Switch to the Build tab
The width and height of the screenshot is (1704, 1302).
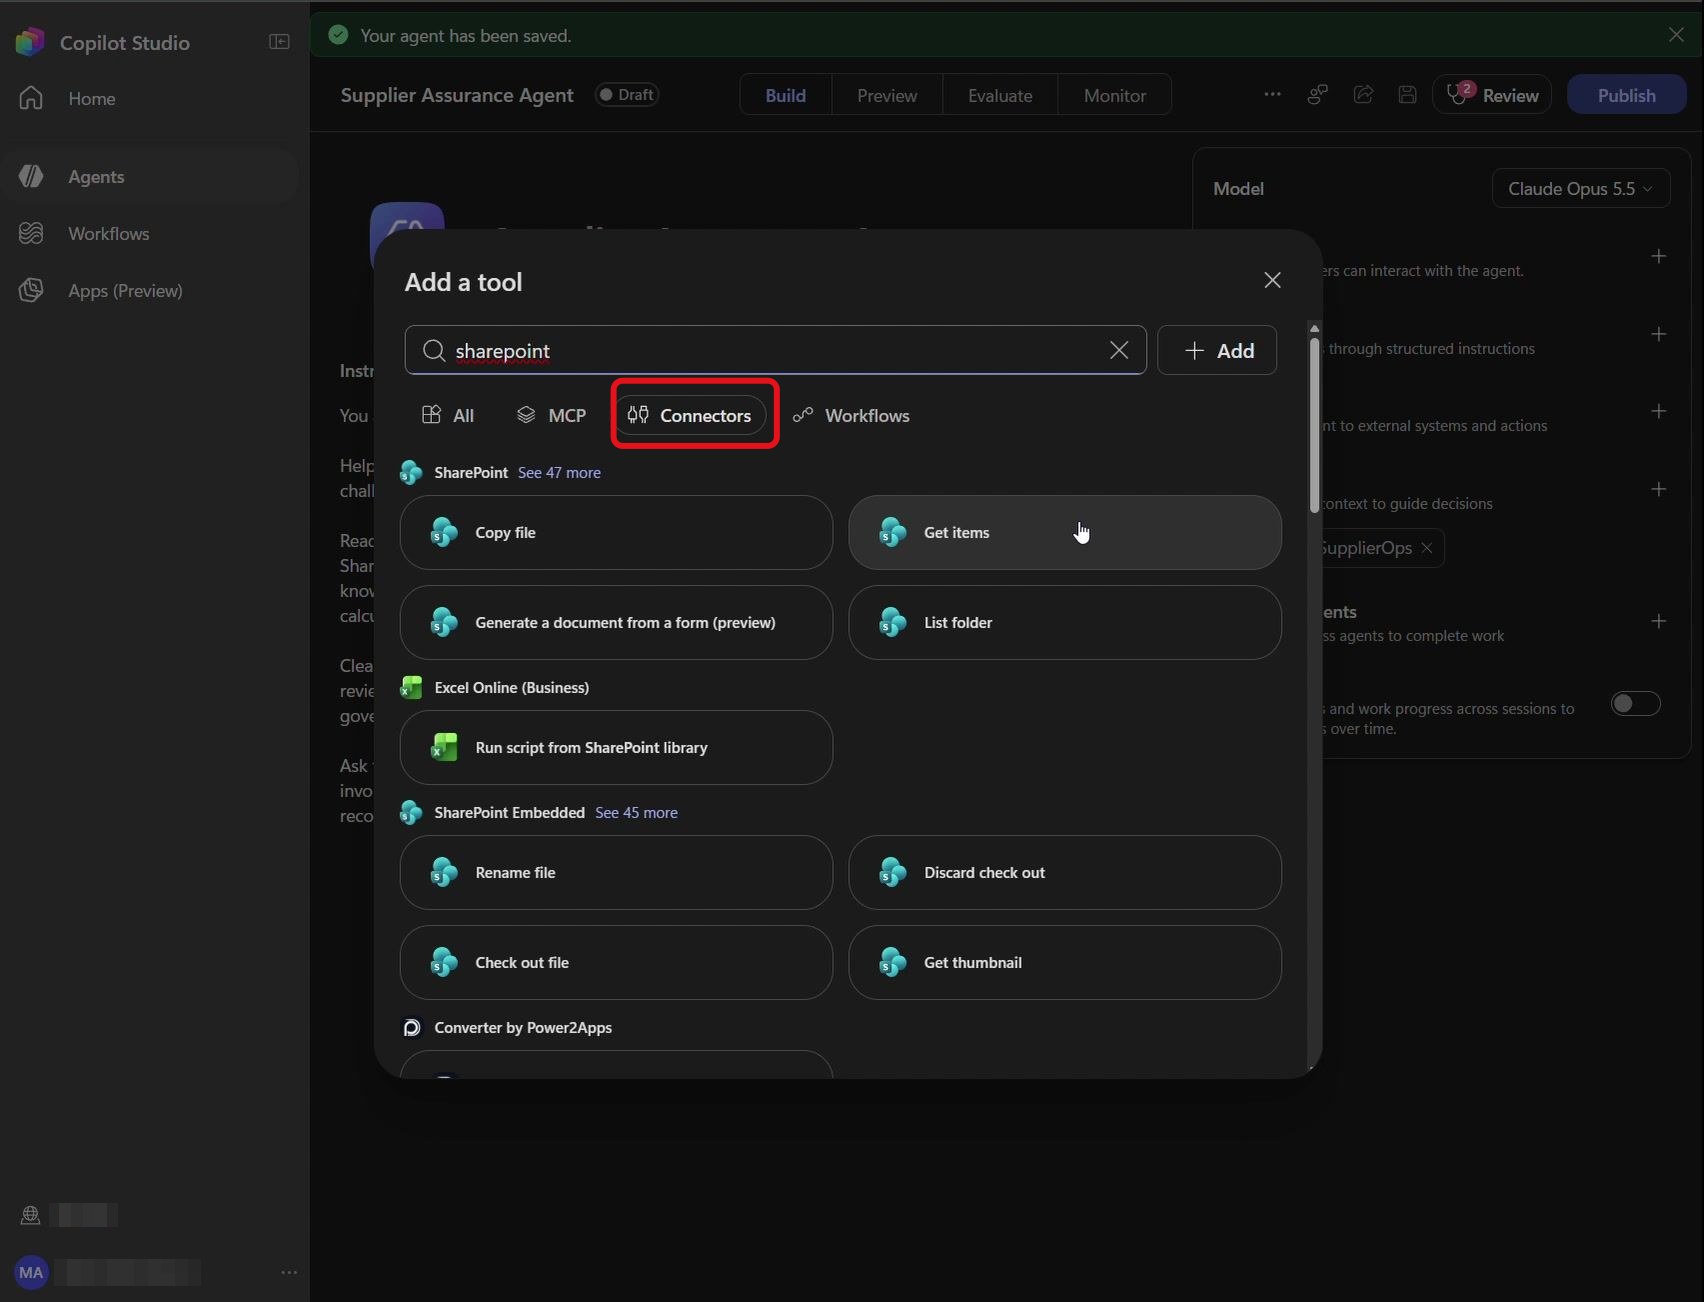click(x=785, y=95)
